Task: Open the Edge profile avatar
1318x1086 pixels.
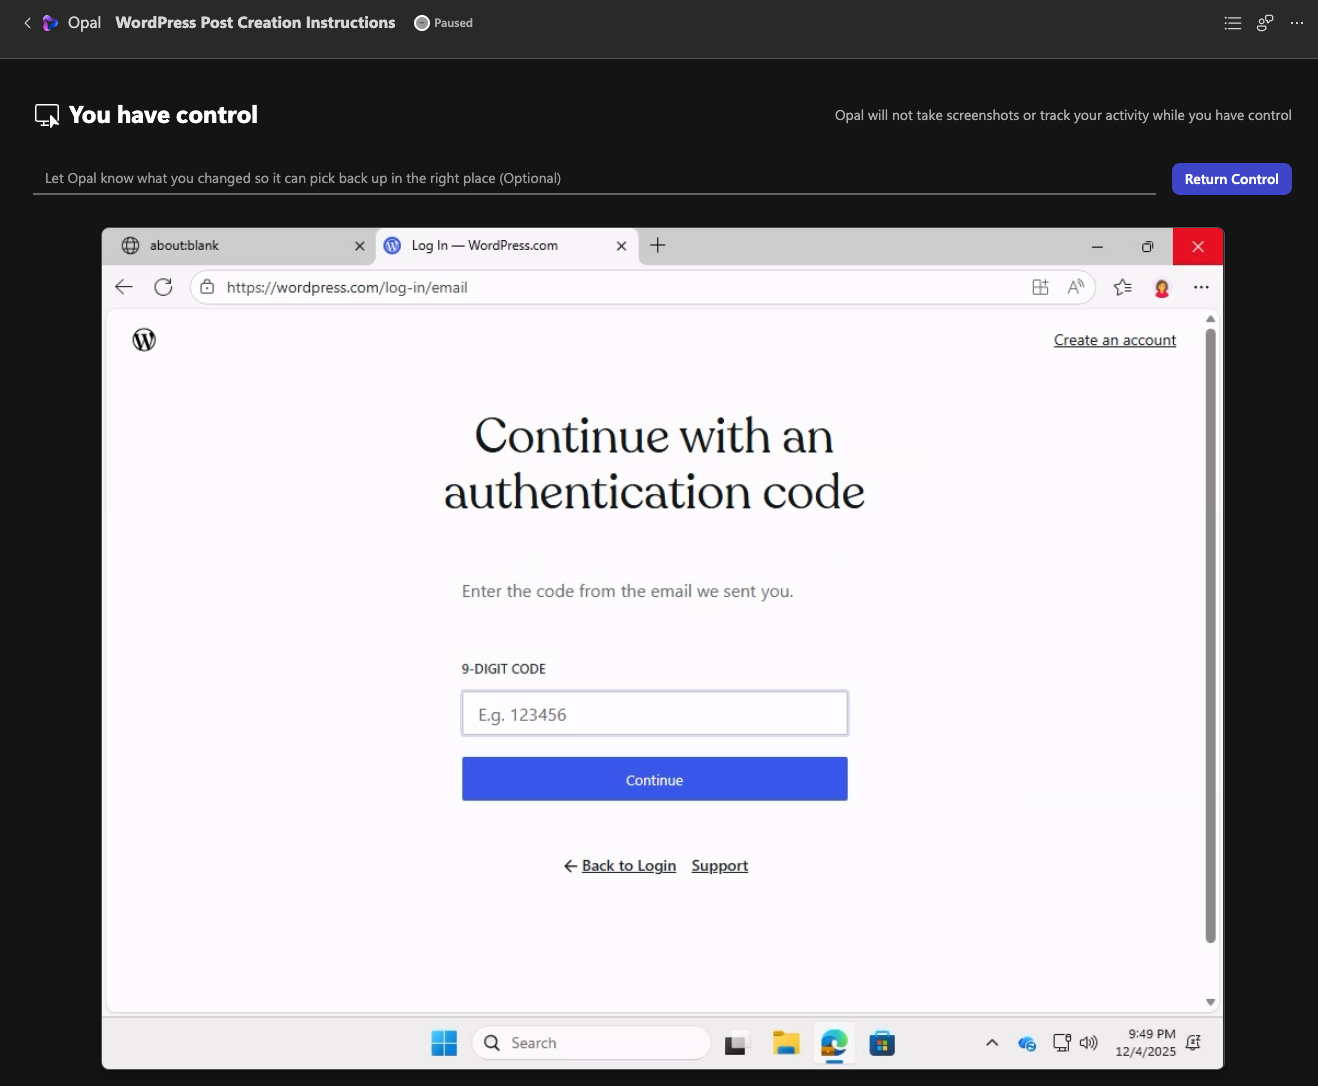Action: [x=1162, y=288]
